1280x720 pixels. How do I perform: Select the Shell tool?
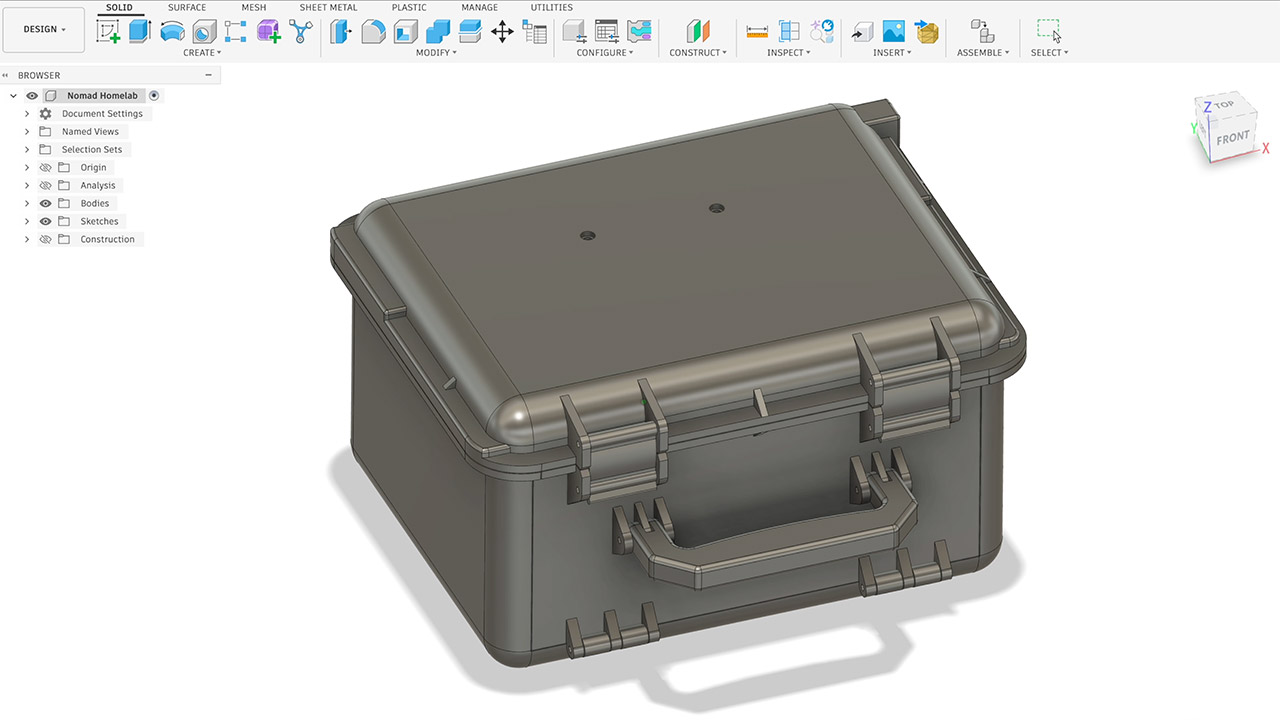(405, 31)
